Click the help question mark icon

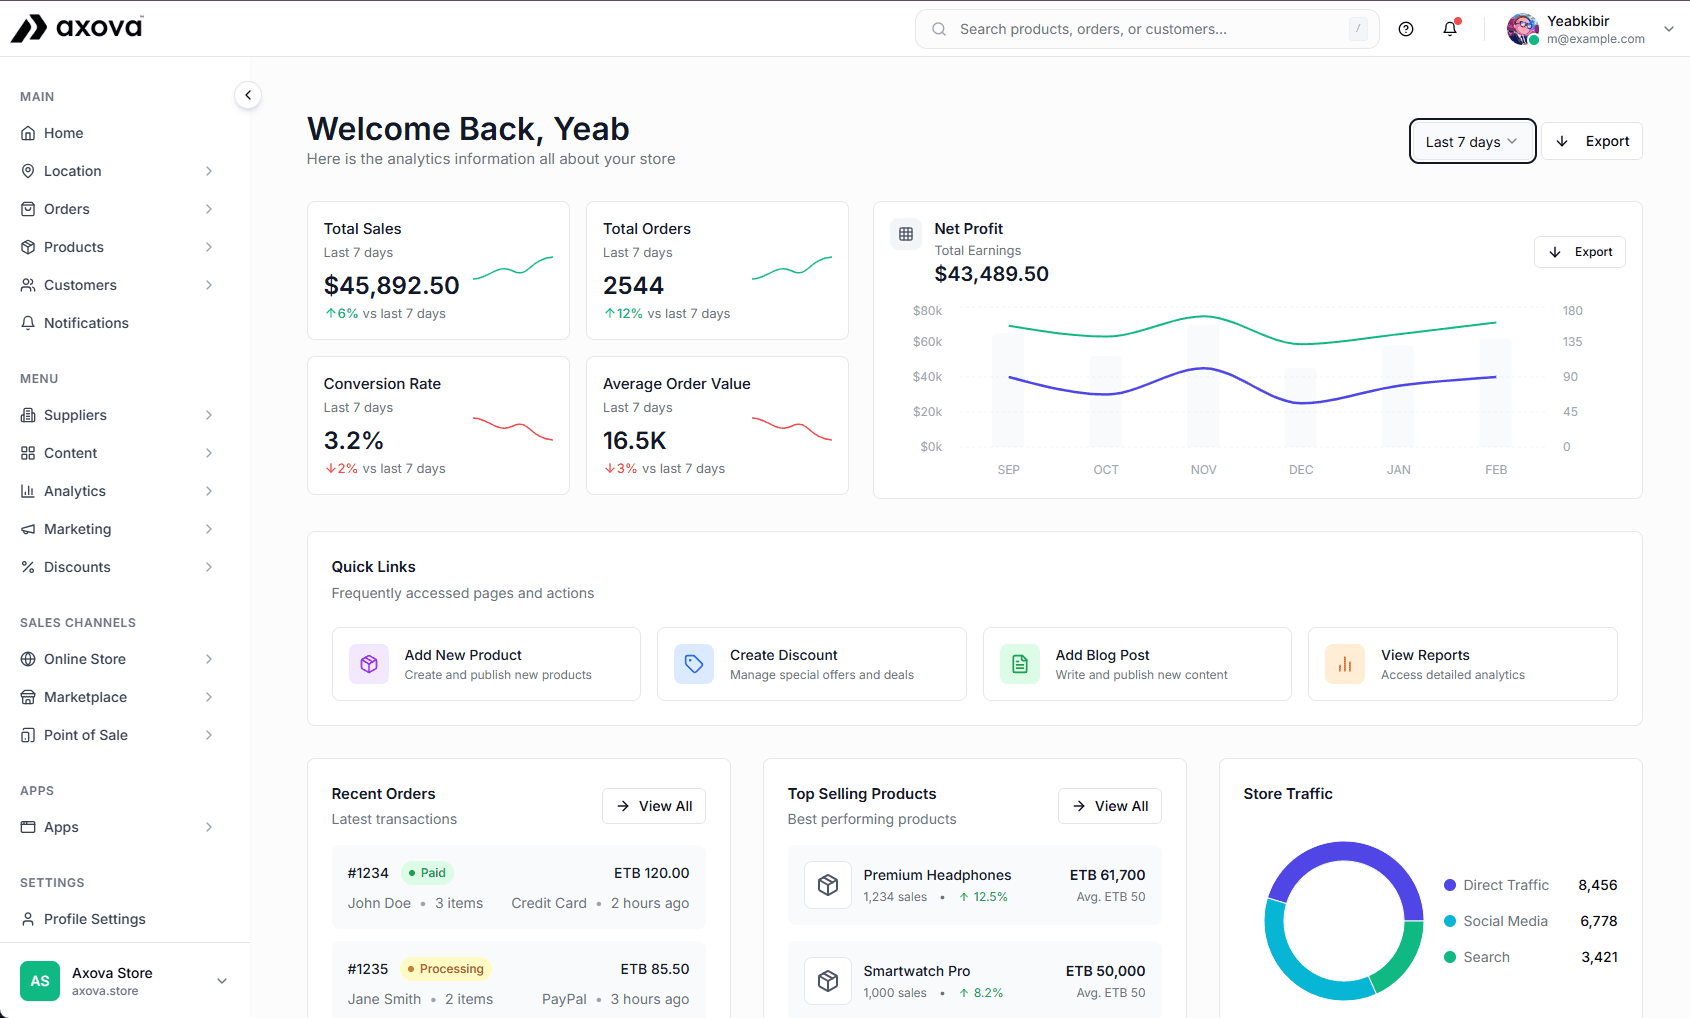pos(1406,29)
